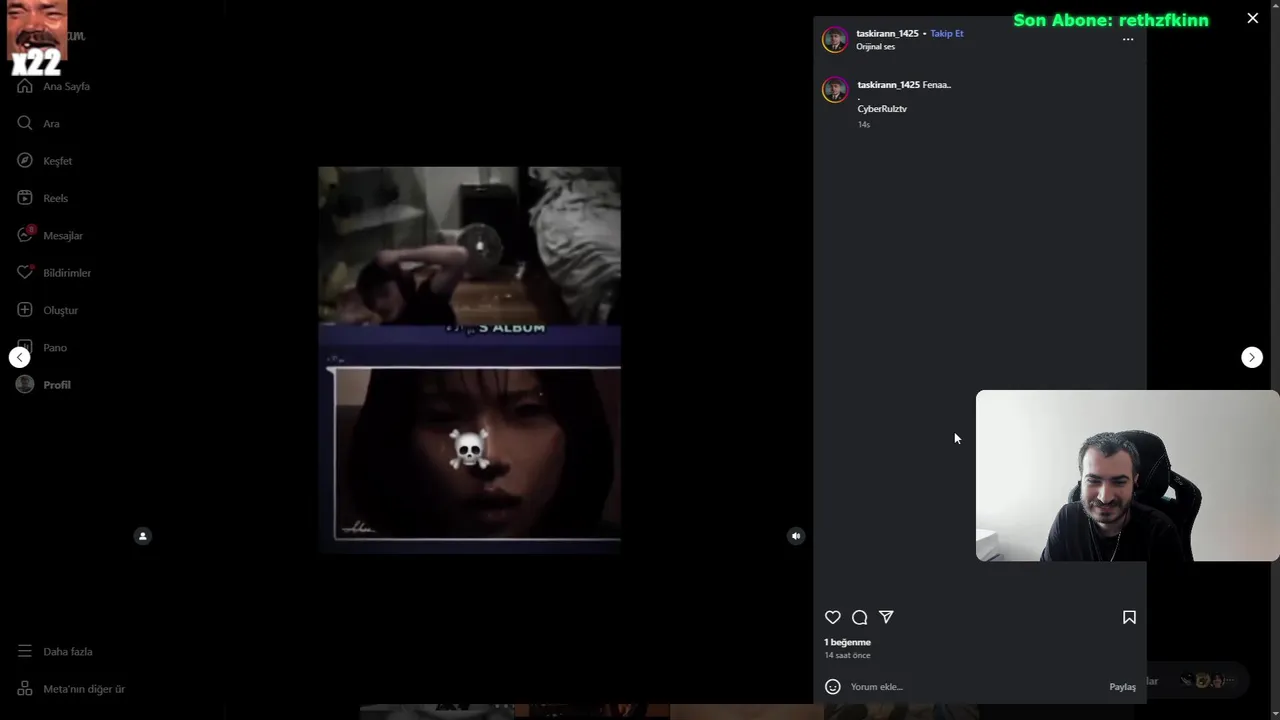Viewport: 1280px width, 720px height.
Task: Click 14 saat önce timestamp
Action: click(847, 655)
